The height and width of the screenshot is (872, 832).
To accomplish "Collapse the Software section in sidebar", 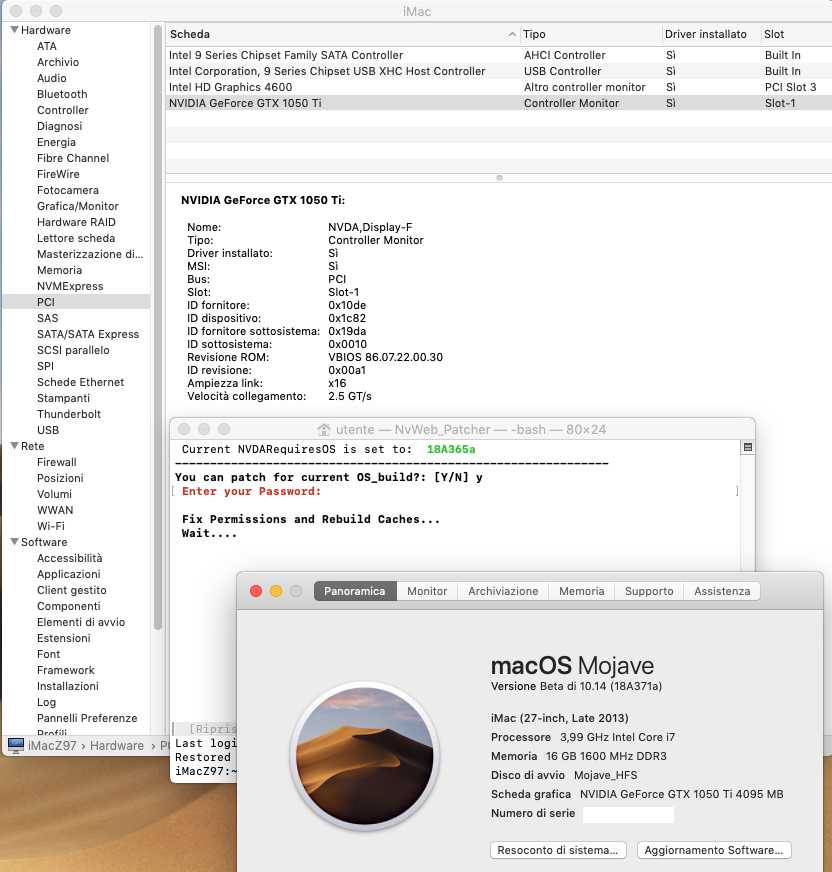I will 14,542.
